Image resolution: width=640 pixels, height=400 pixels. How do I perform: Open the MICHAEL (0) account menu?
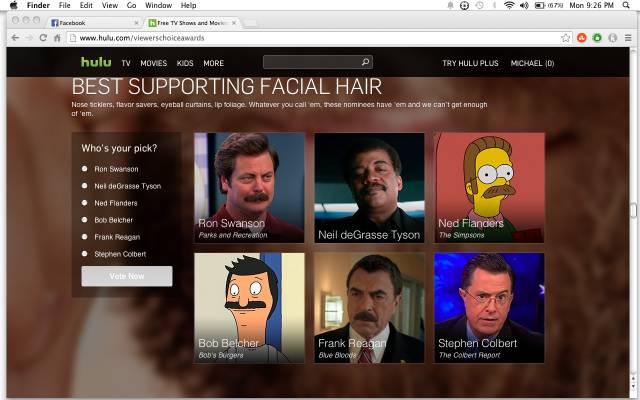pos(532,63)
